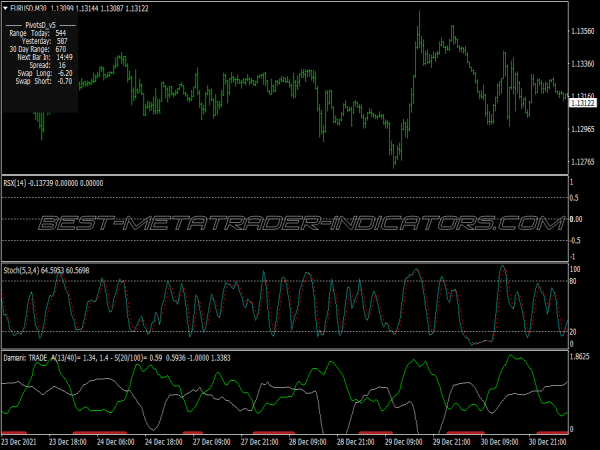Click the 1.12765 price axis label

pyautogui.click(x=583, y=162)
